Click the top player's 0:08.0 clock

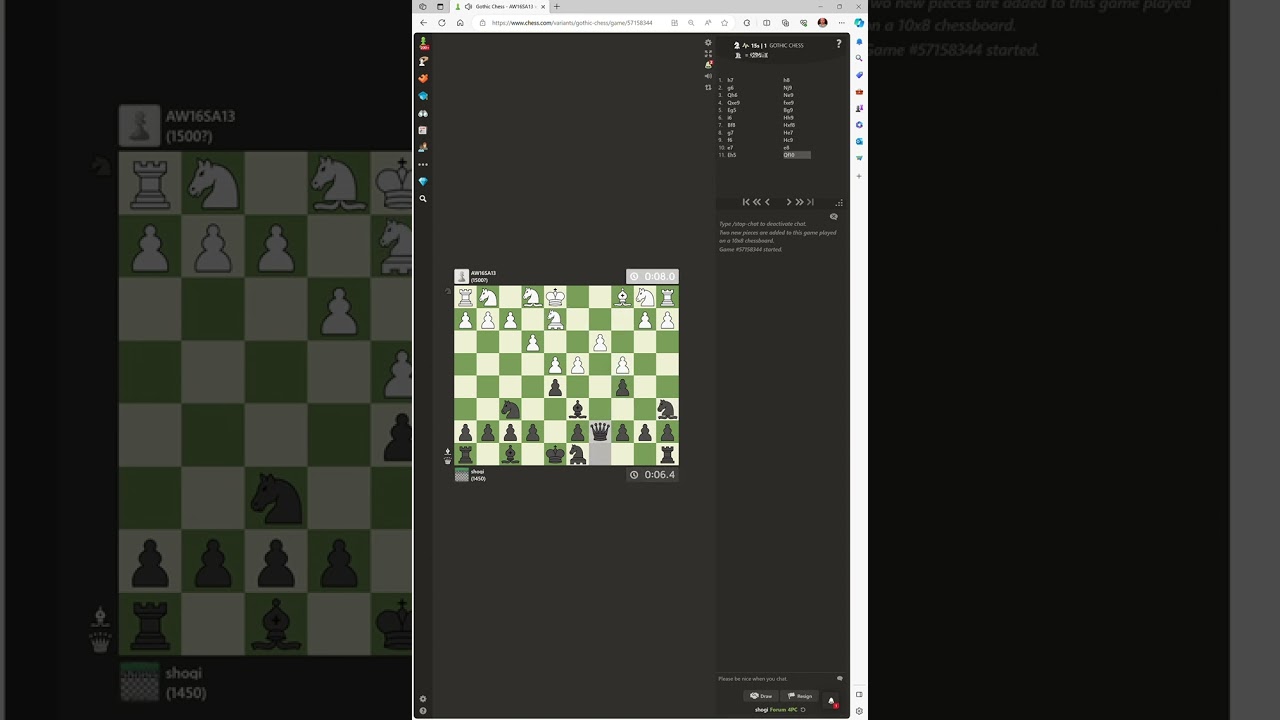pyautogui.click(x=652, y=276)
